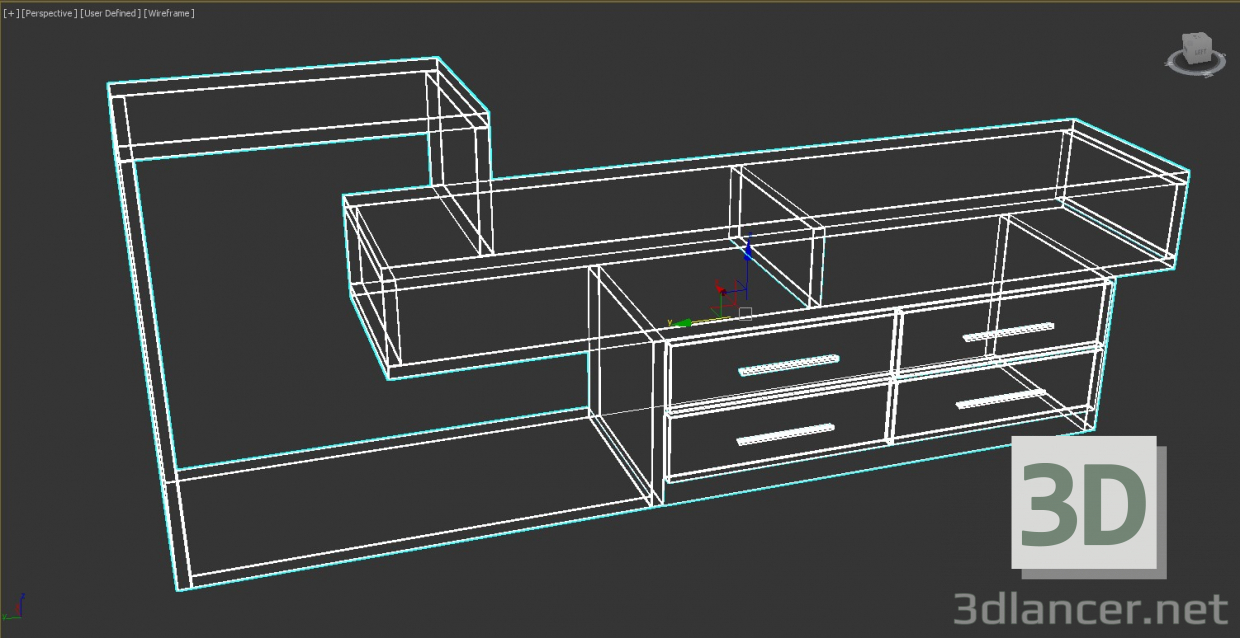Click the LEFT face of the ViewCube
The image size is (1240, 638).
[1201, 52]
